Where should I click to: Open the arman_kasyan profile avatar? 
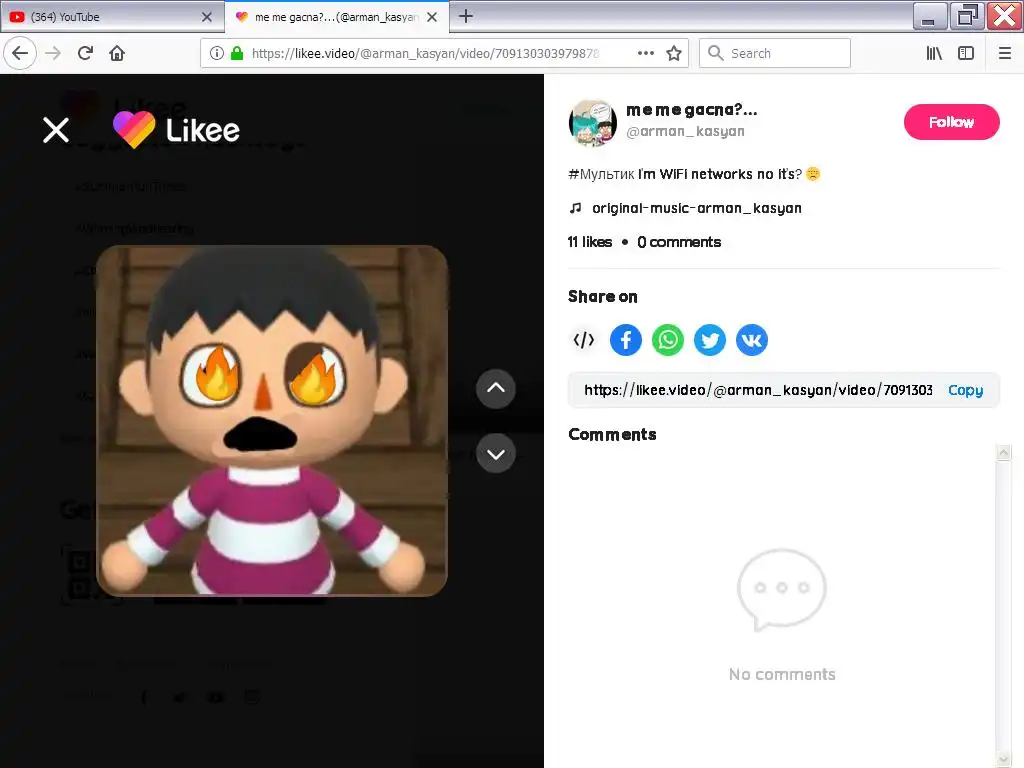pos(593,122)
